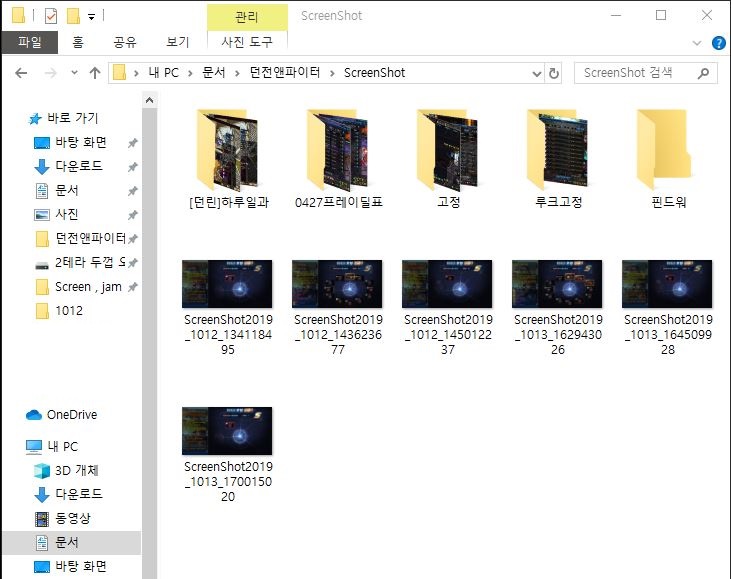Click the 관리 contextual tab header
Screen dimensions: 731x579
click(247, 17)
